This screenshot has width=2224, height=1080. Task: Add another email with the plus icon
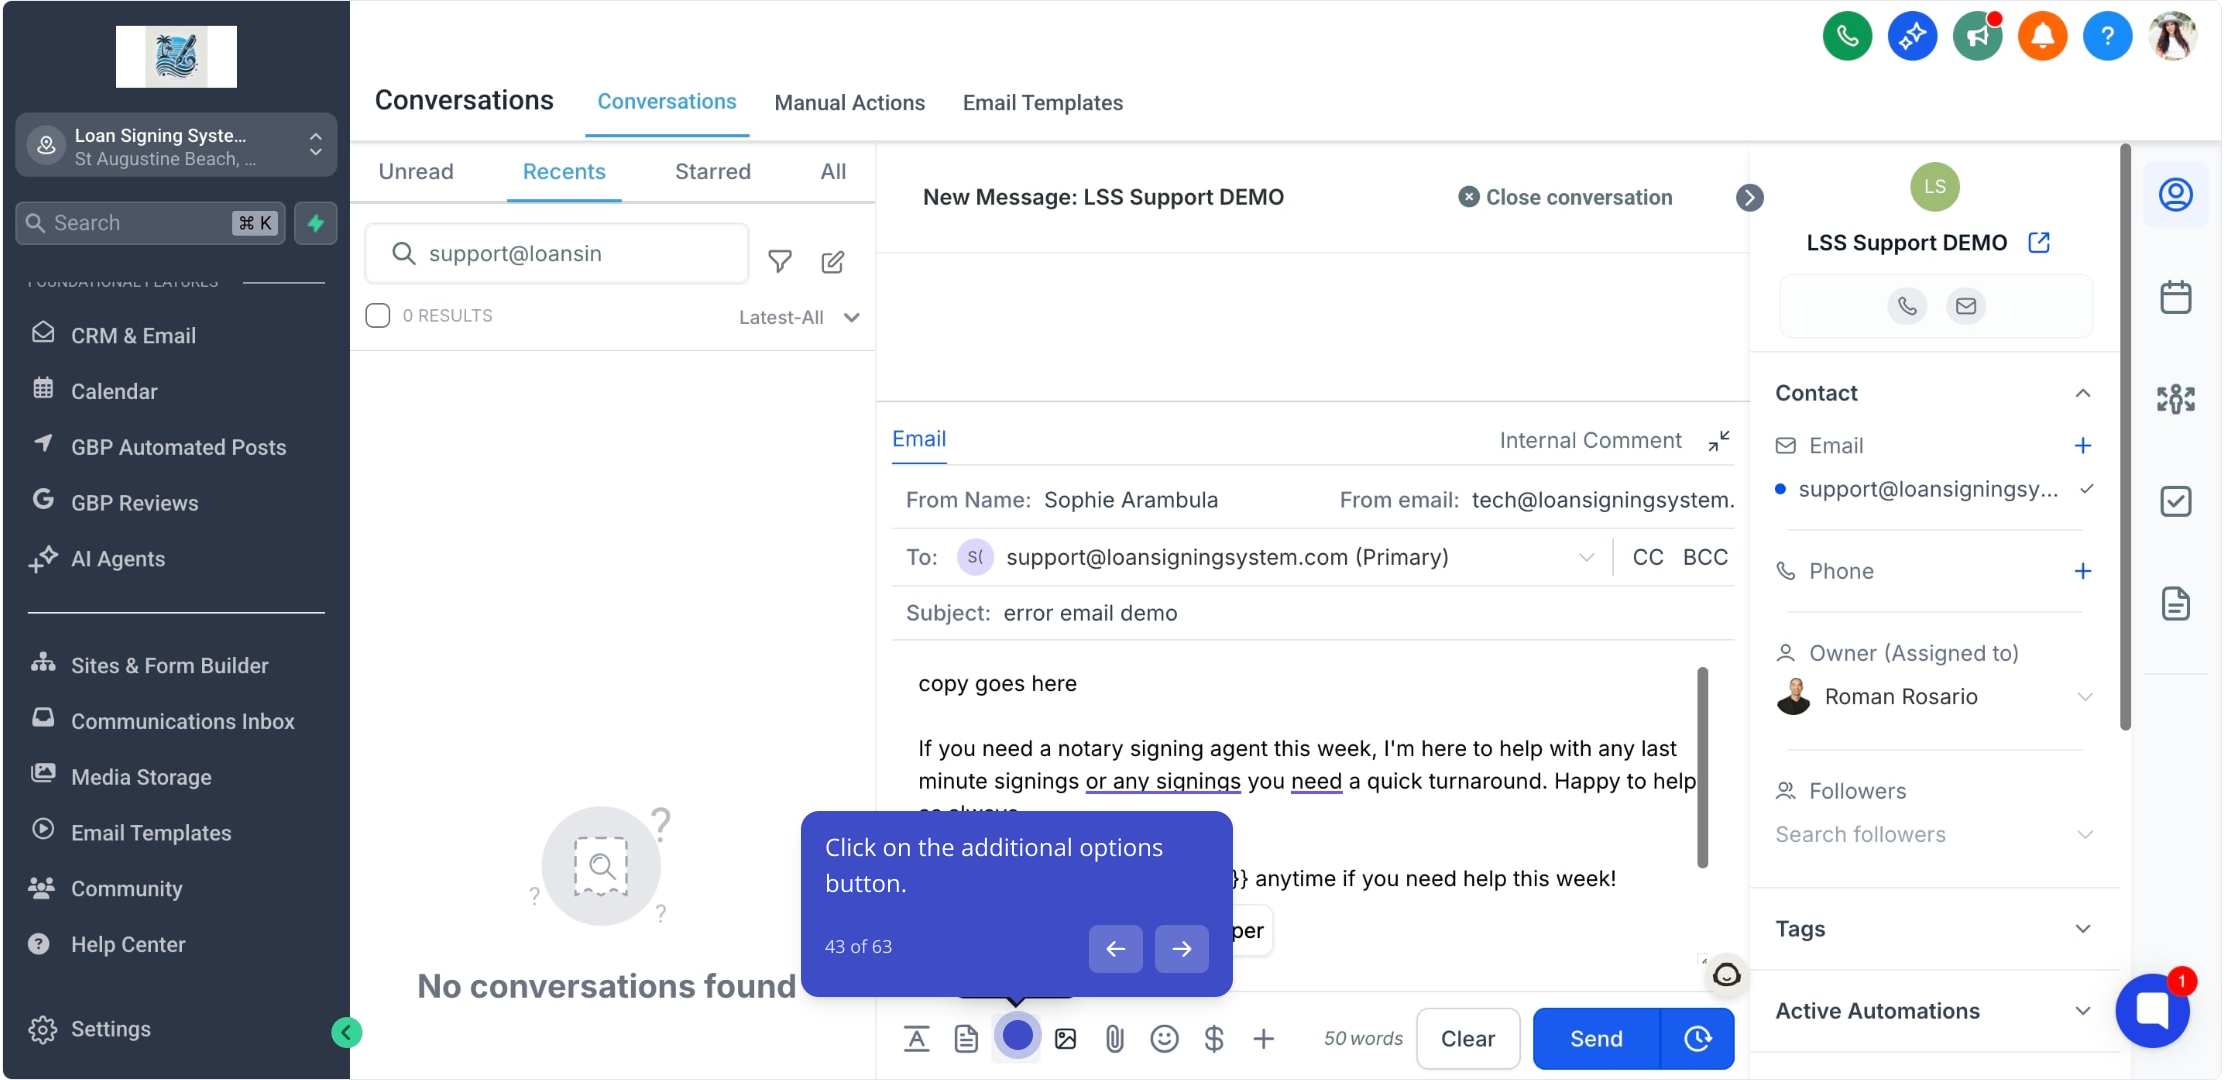[2083, 446]
